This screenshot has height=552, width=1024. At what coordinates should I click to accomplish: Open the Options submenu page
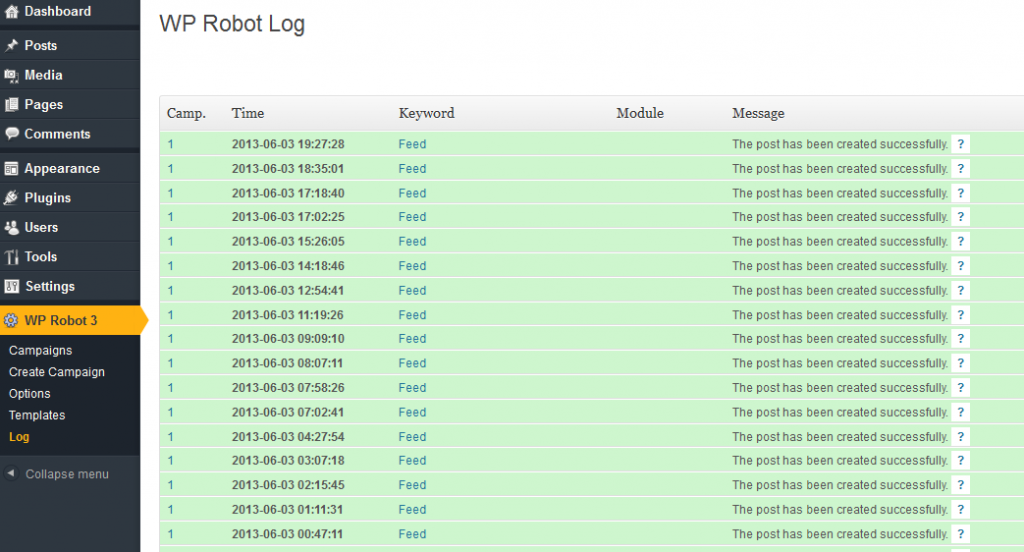point(29,394)
